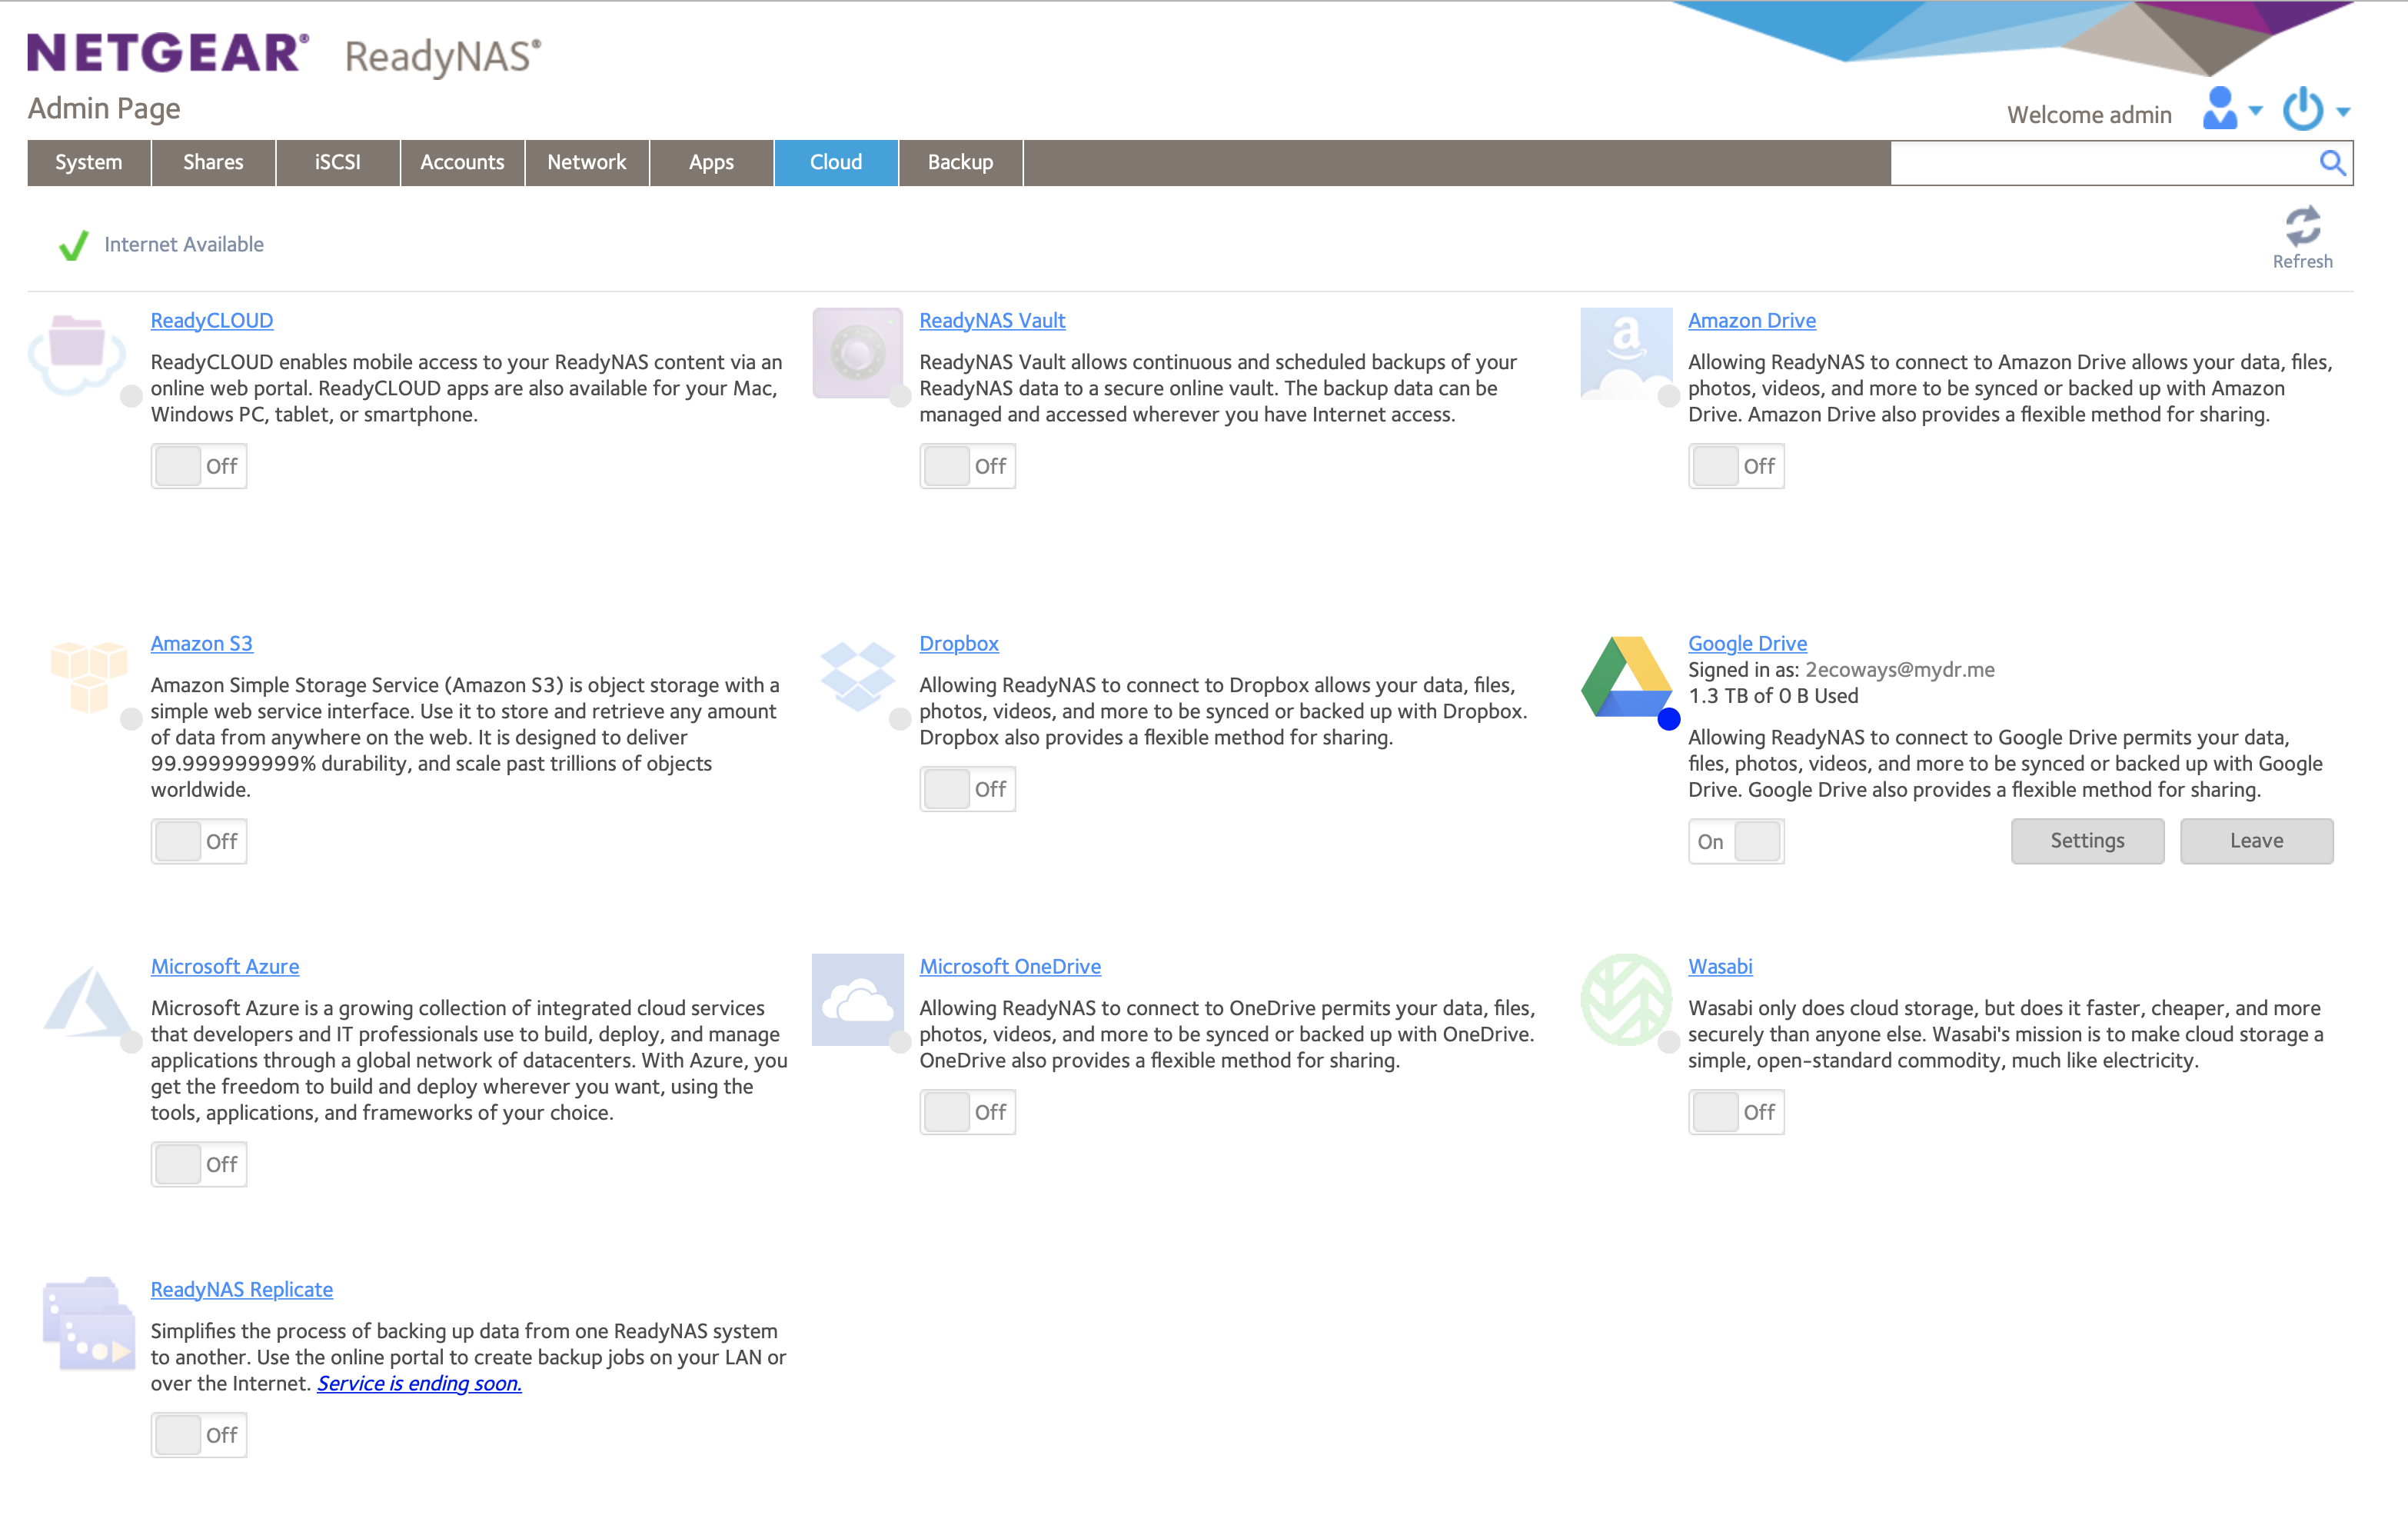Click the Wasabi logo icon
The image size is (2408, 1532).
(1626, 999)
